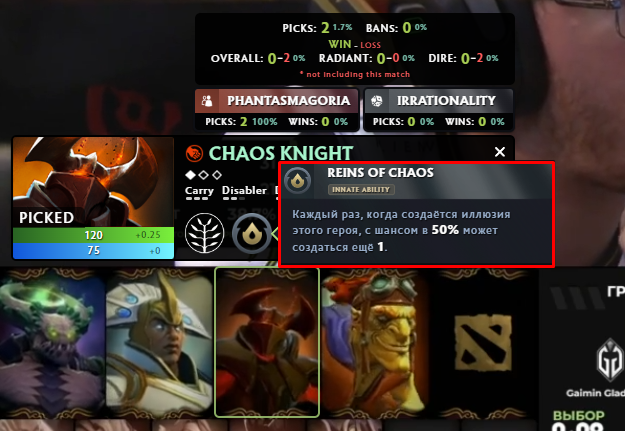Click the Reins of Chaos tooltip header icon
Screen dimensions: 625x431
point(297,180)
